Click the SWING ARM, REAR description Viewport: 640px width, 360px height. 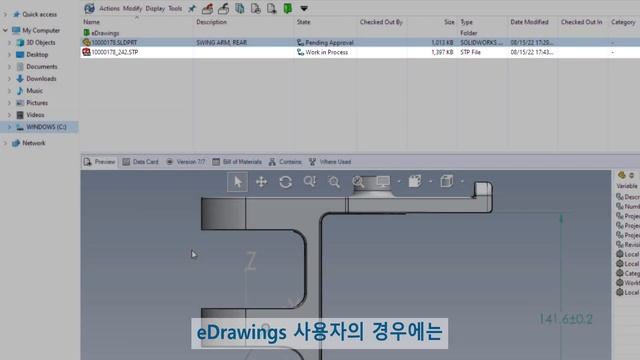pos(222,42)
